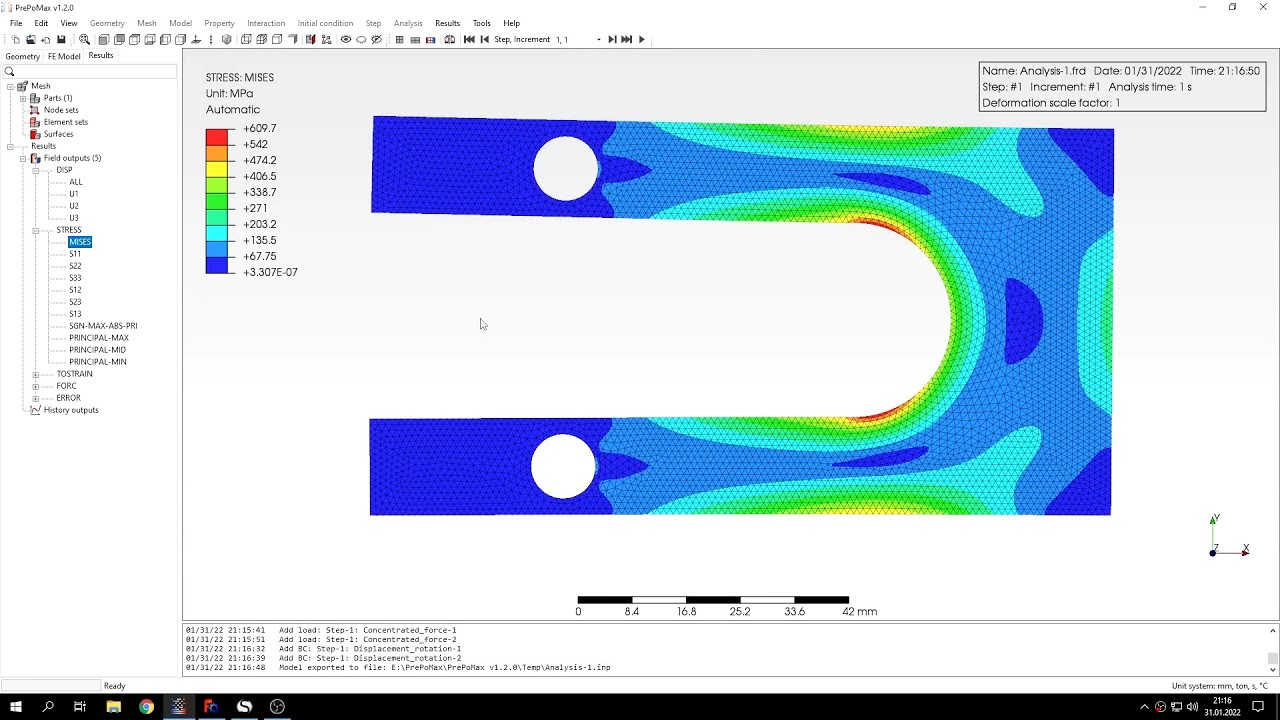Viewport: 1280px width, 720px height.
Task: Click the Zoom to fit magnifier icon
Action: (84, 40)
